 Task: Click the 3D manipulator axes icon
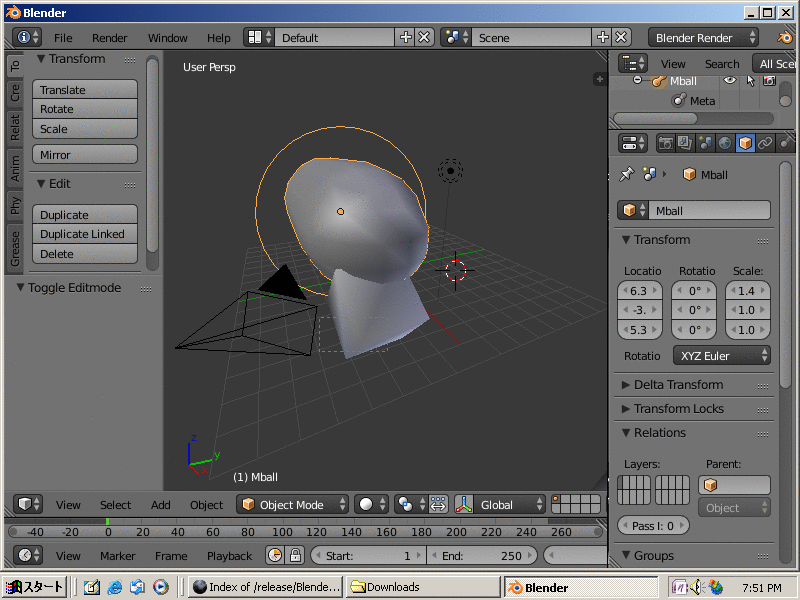coord(464,505)
